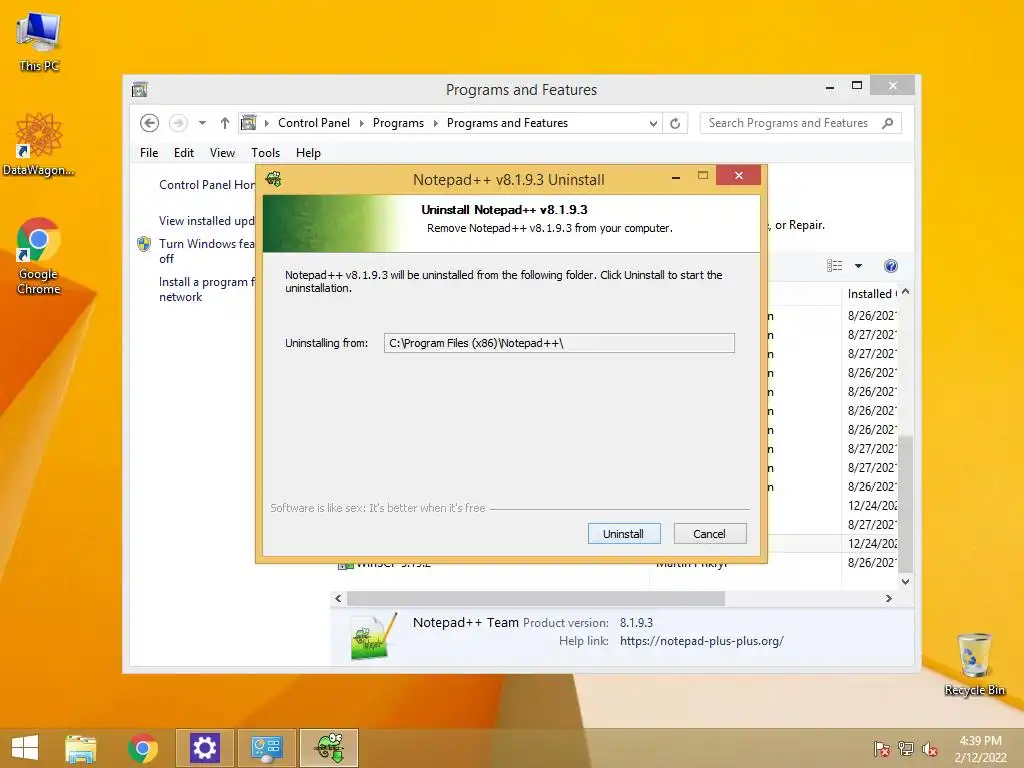The height and width of the screenshot is (768, 1024).
Task: Select the 12/24 date in highlighted row
Action: (872, 543)
